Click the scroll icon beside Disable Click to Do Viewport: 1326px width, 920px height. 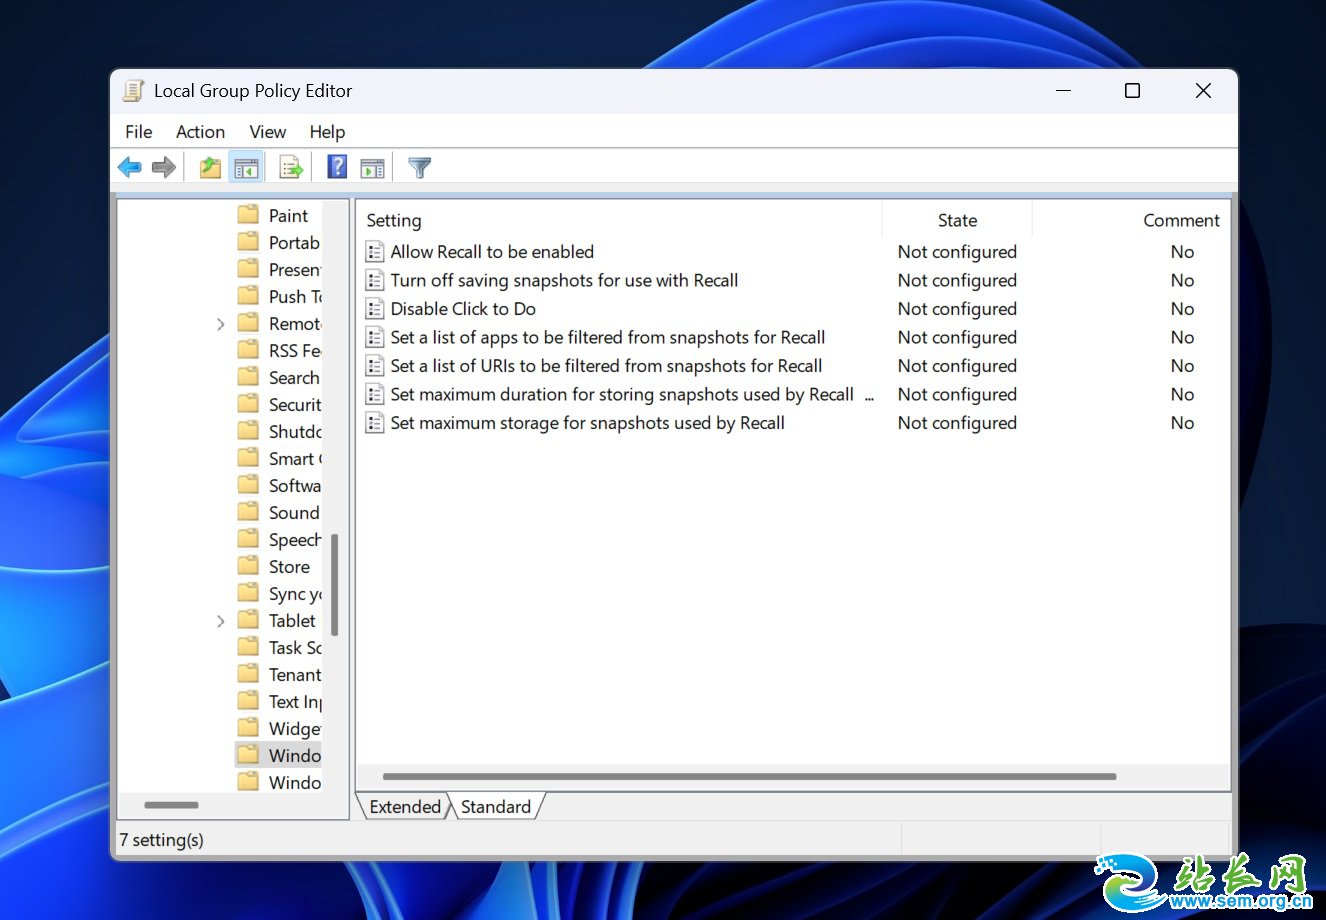click(374, 309)
